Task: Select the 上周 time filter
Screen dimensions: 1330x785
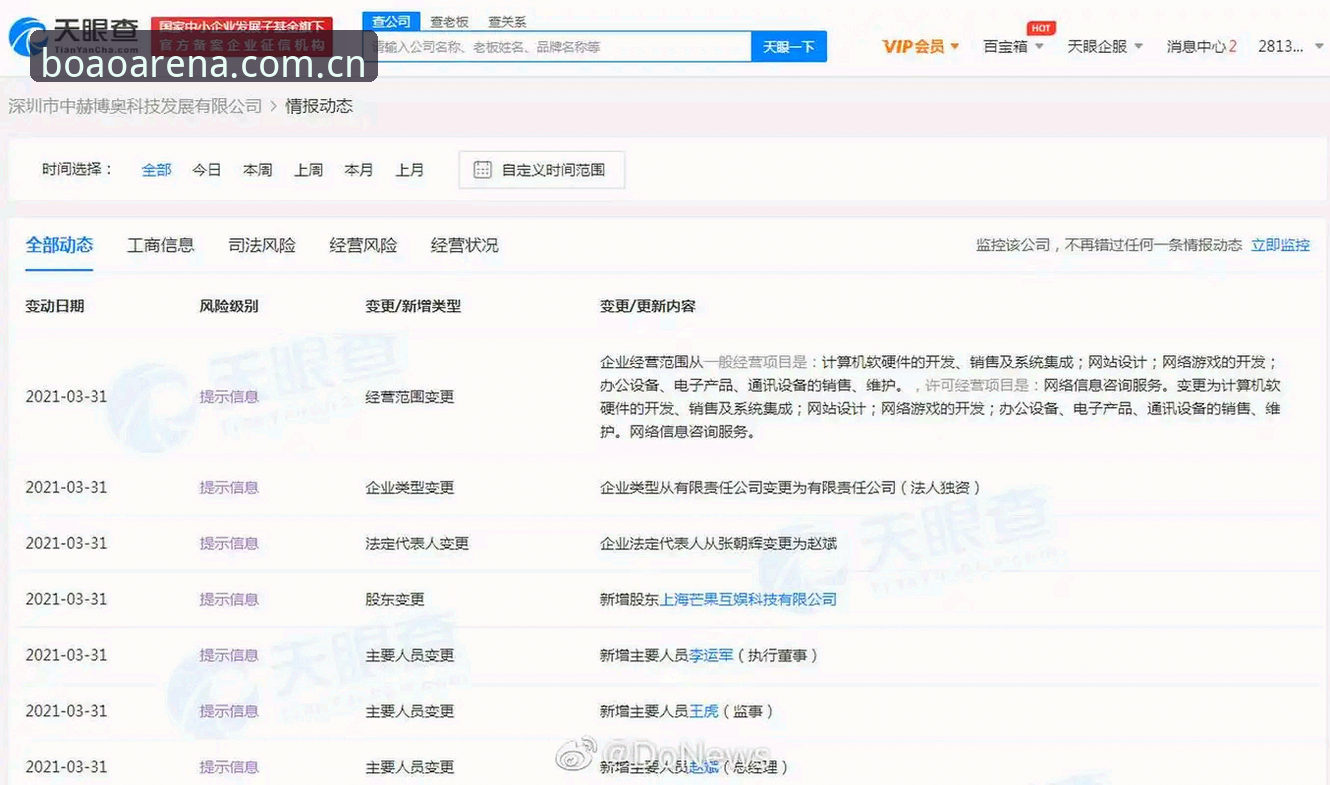Action: coord(308,170)
